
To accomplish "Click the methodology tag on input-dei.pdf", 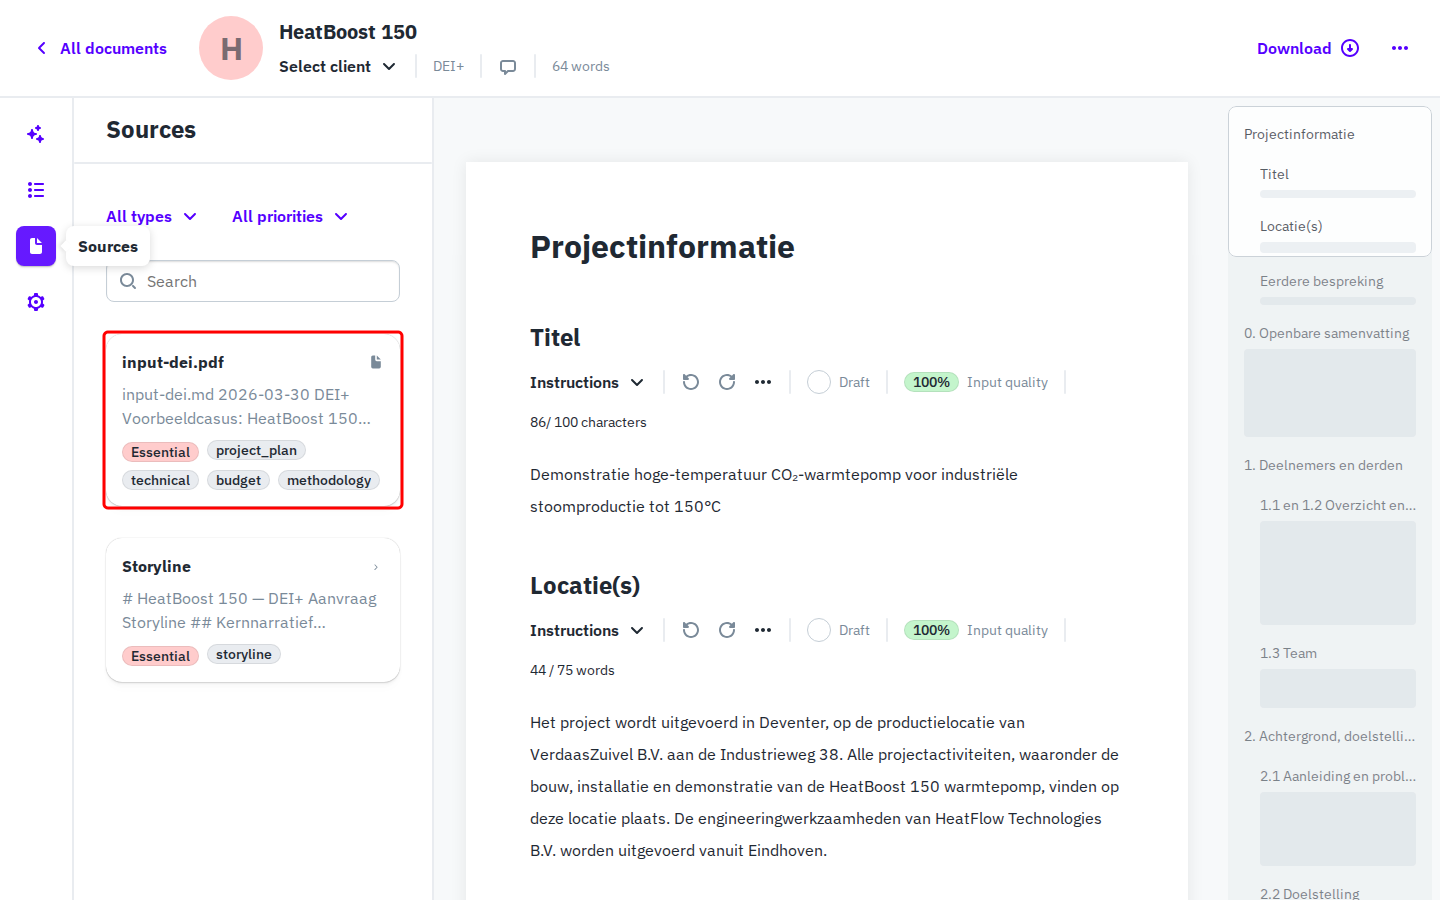I will pos(329,480).
